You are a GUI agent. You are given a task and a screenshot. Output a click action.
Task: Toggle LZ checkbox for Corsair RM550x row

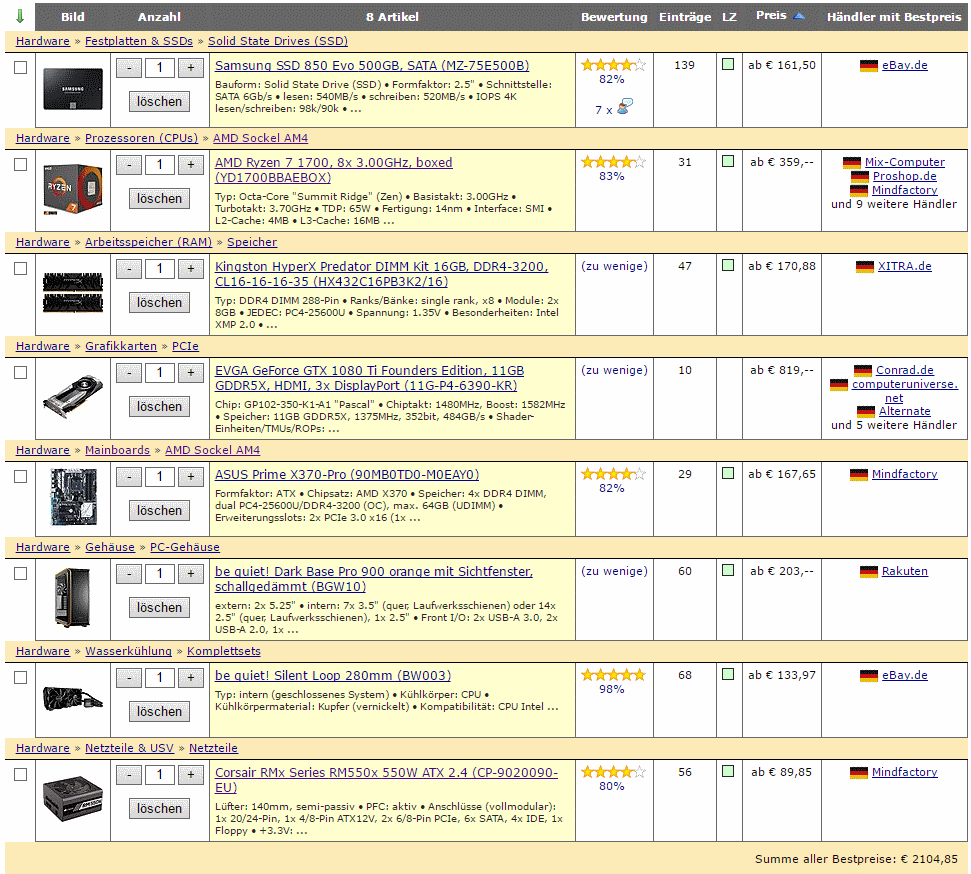tap(728, 771)
